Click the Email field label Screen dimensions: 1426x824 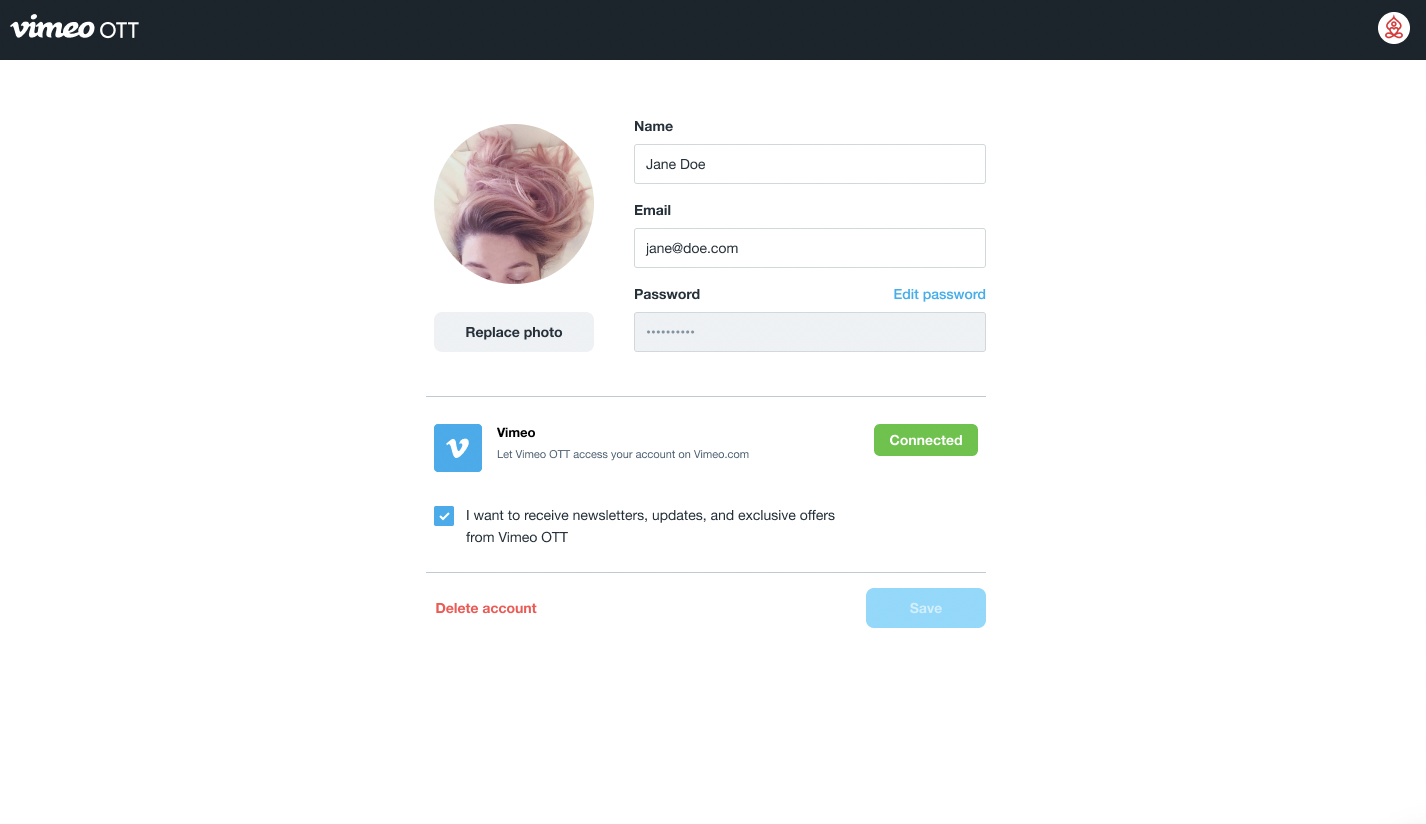(x=652, y=210)
